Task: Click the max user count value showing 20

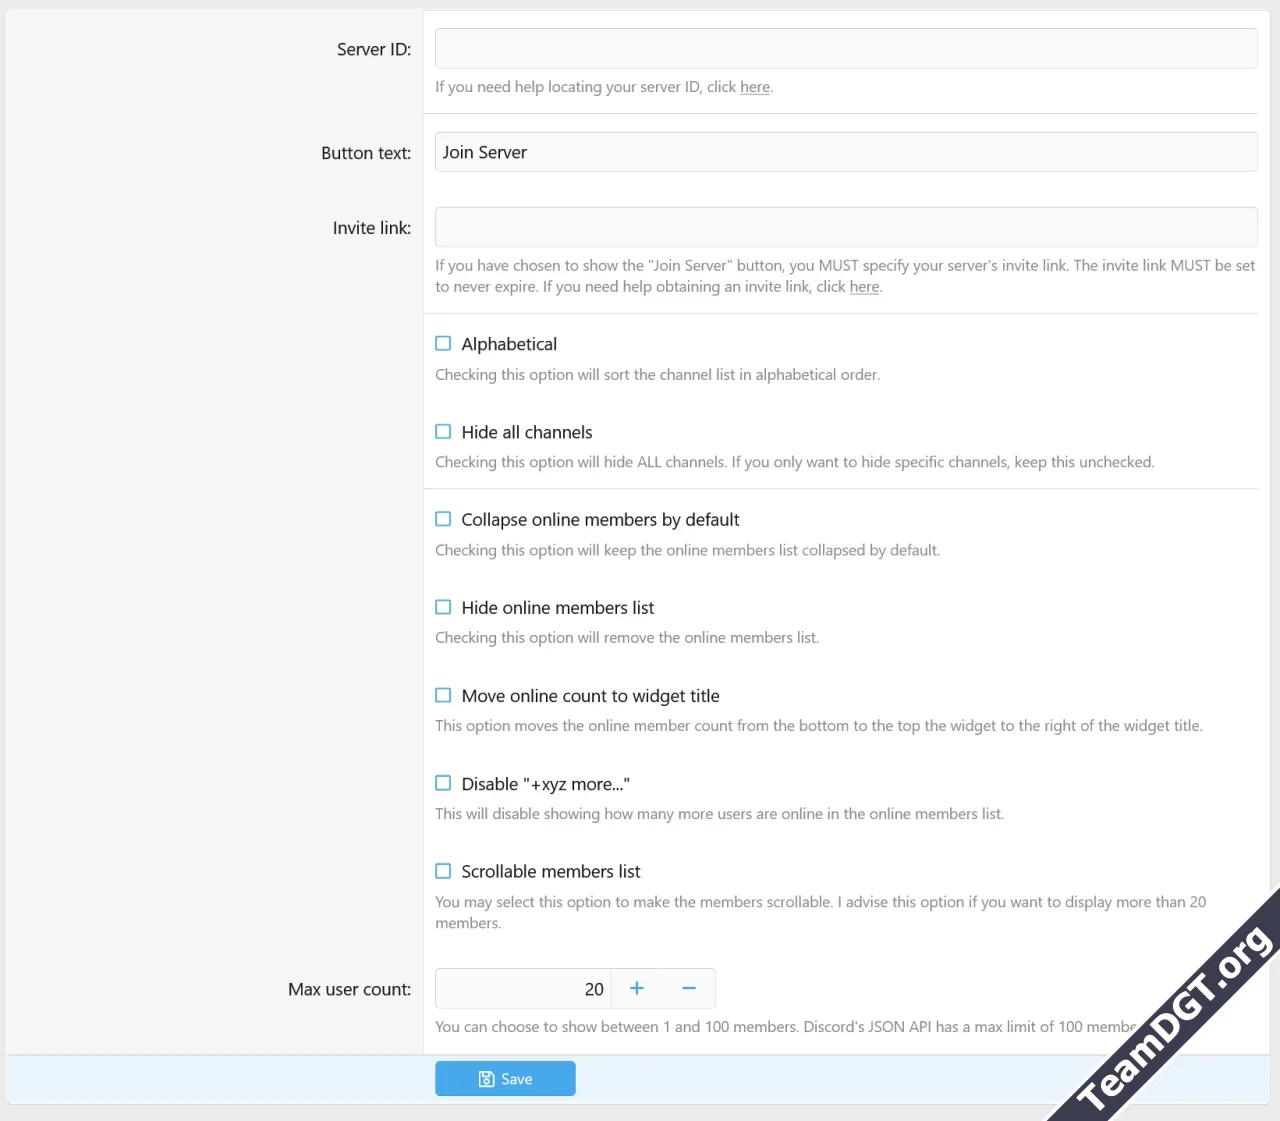Action: click(x=594, y=988)
